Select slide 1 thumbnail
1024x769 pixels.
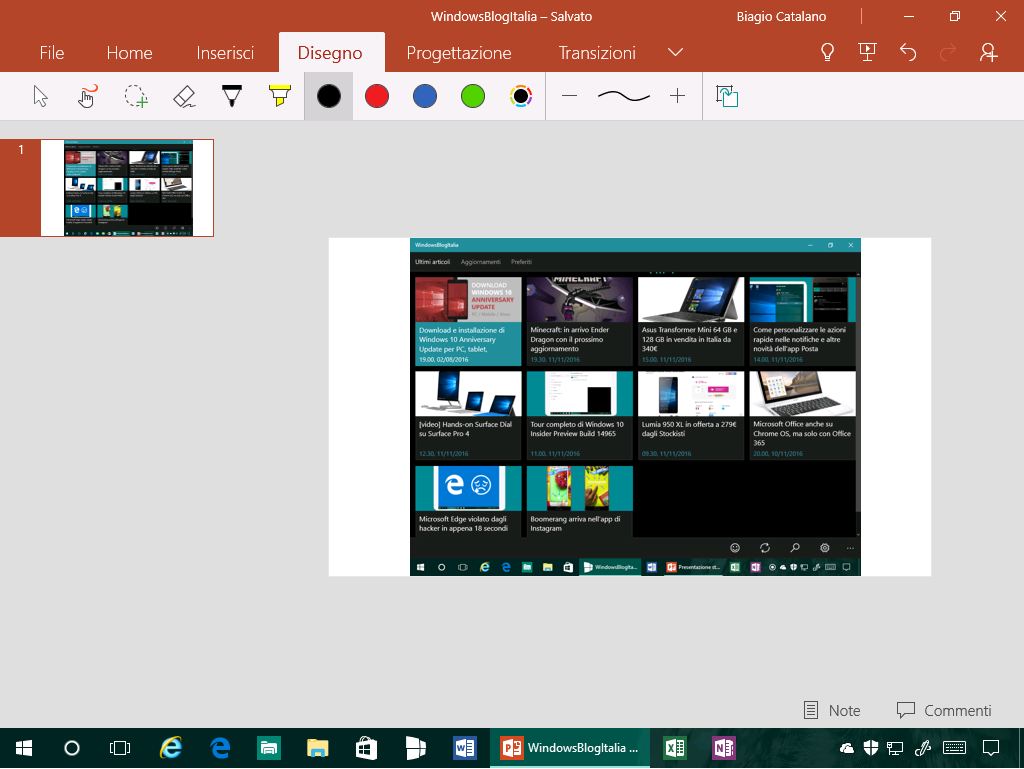point(127,188)
